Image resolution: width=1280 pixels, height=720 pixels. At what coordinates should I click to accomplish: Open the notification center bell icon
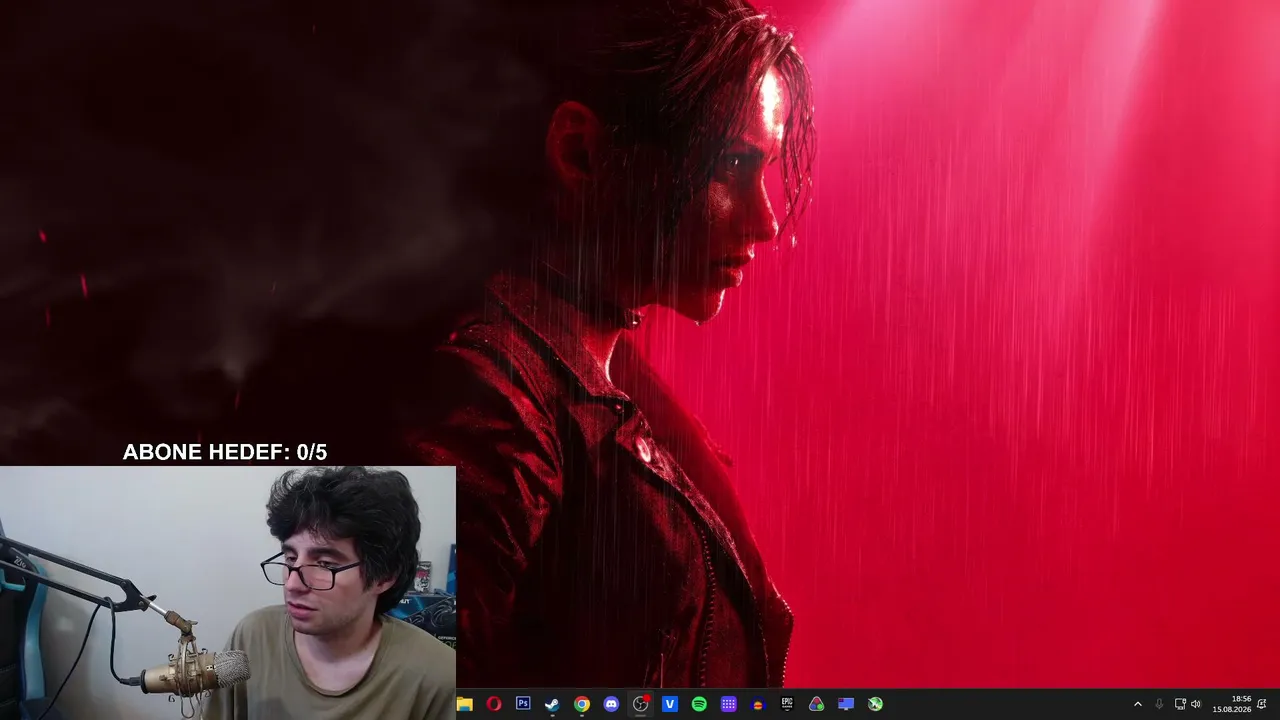pos(1262,704)
